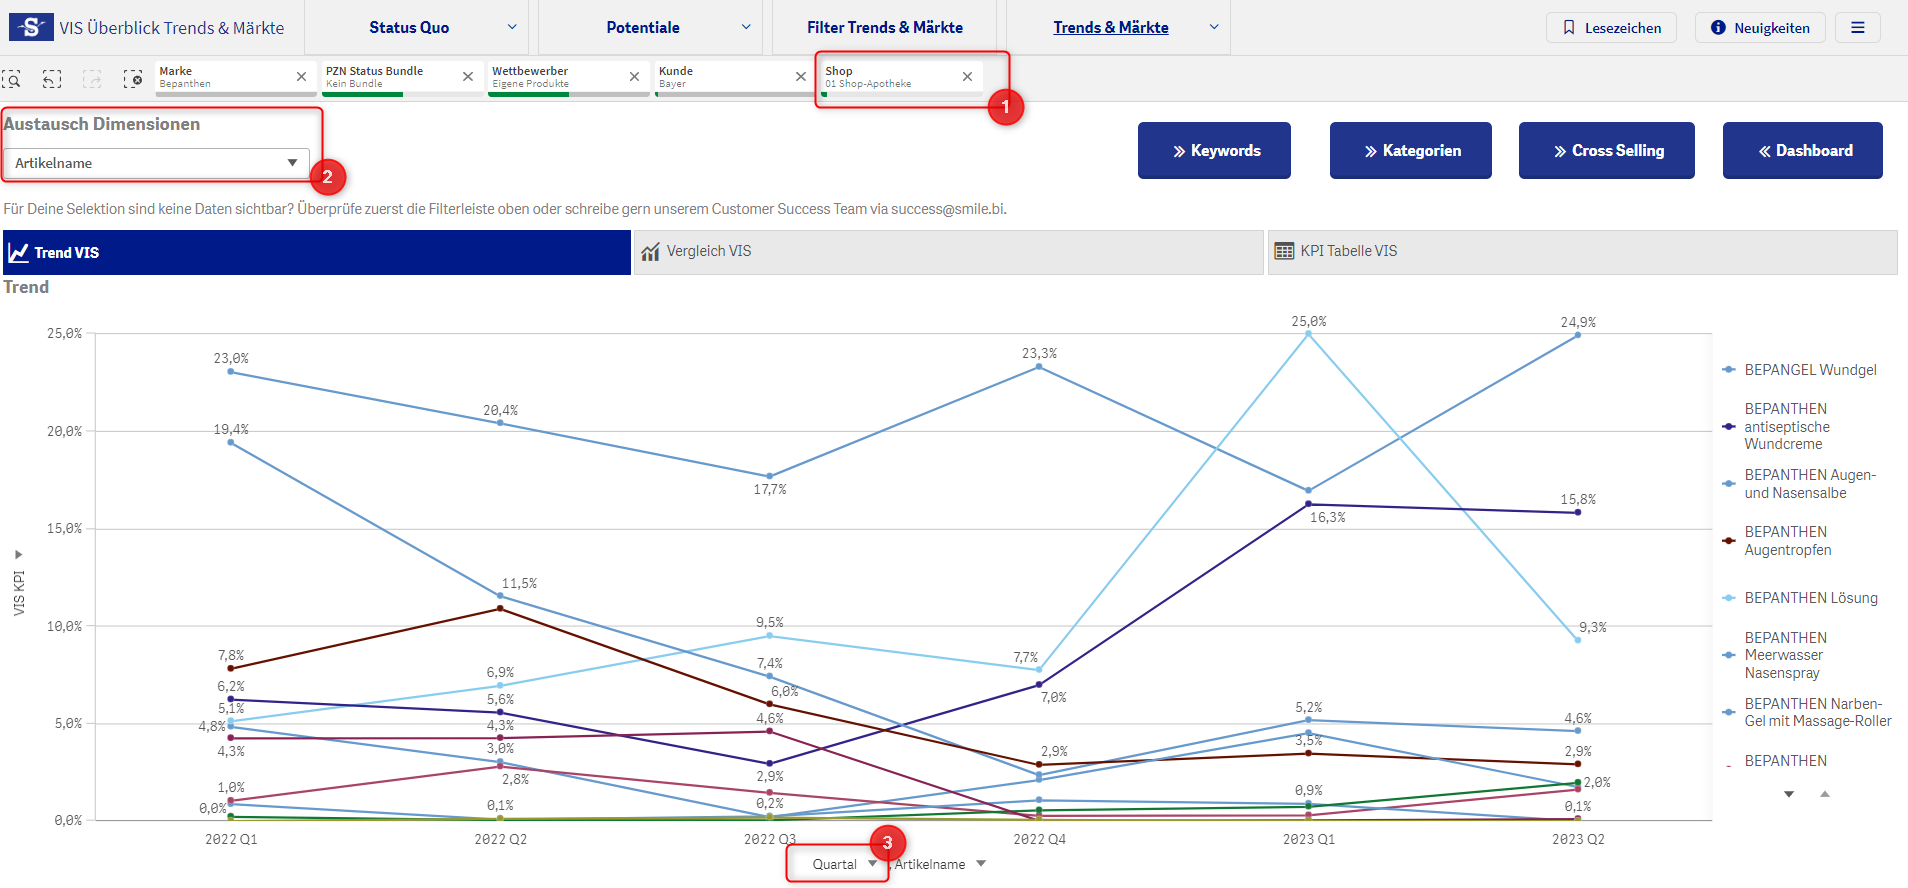
Task: Open Neuigkeiten info button
Action: point(1759,28)
